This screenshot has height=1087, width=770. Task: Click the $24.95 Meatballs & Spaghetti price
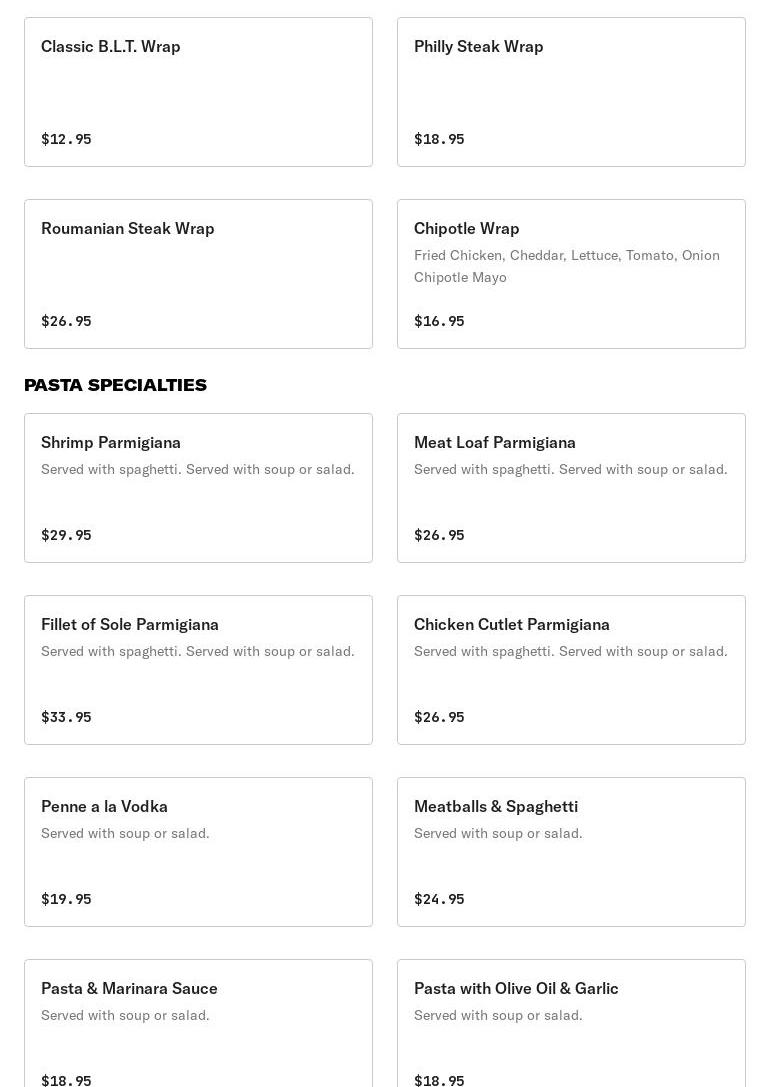[x=439, y=899]
